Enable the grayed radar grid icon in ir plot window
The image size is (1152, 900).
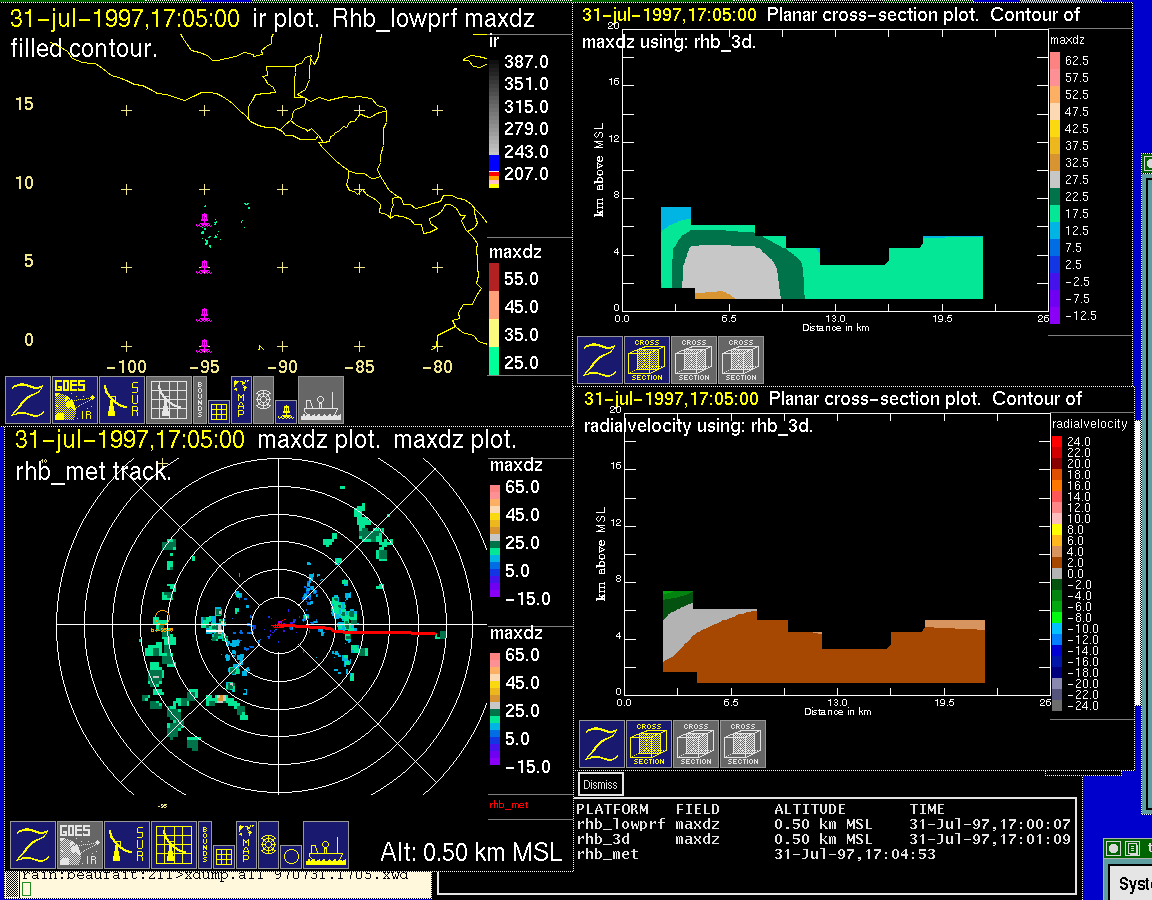[170, 399]
